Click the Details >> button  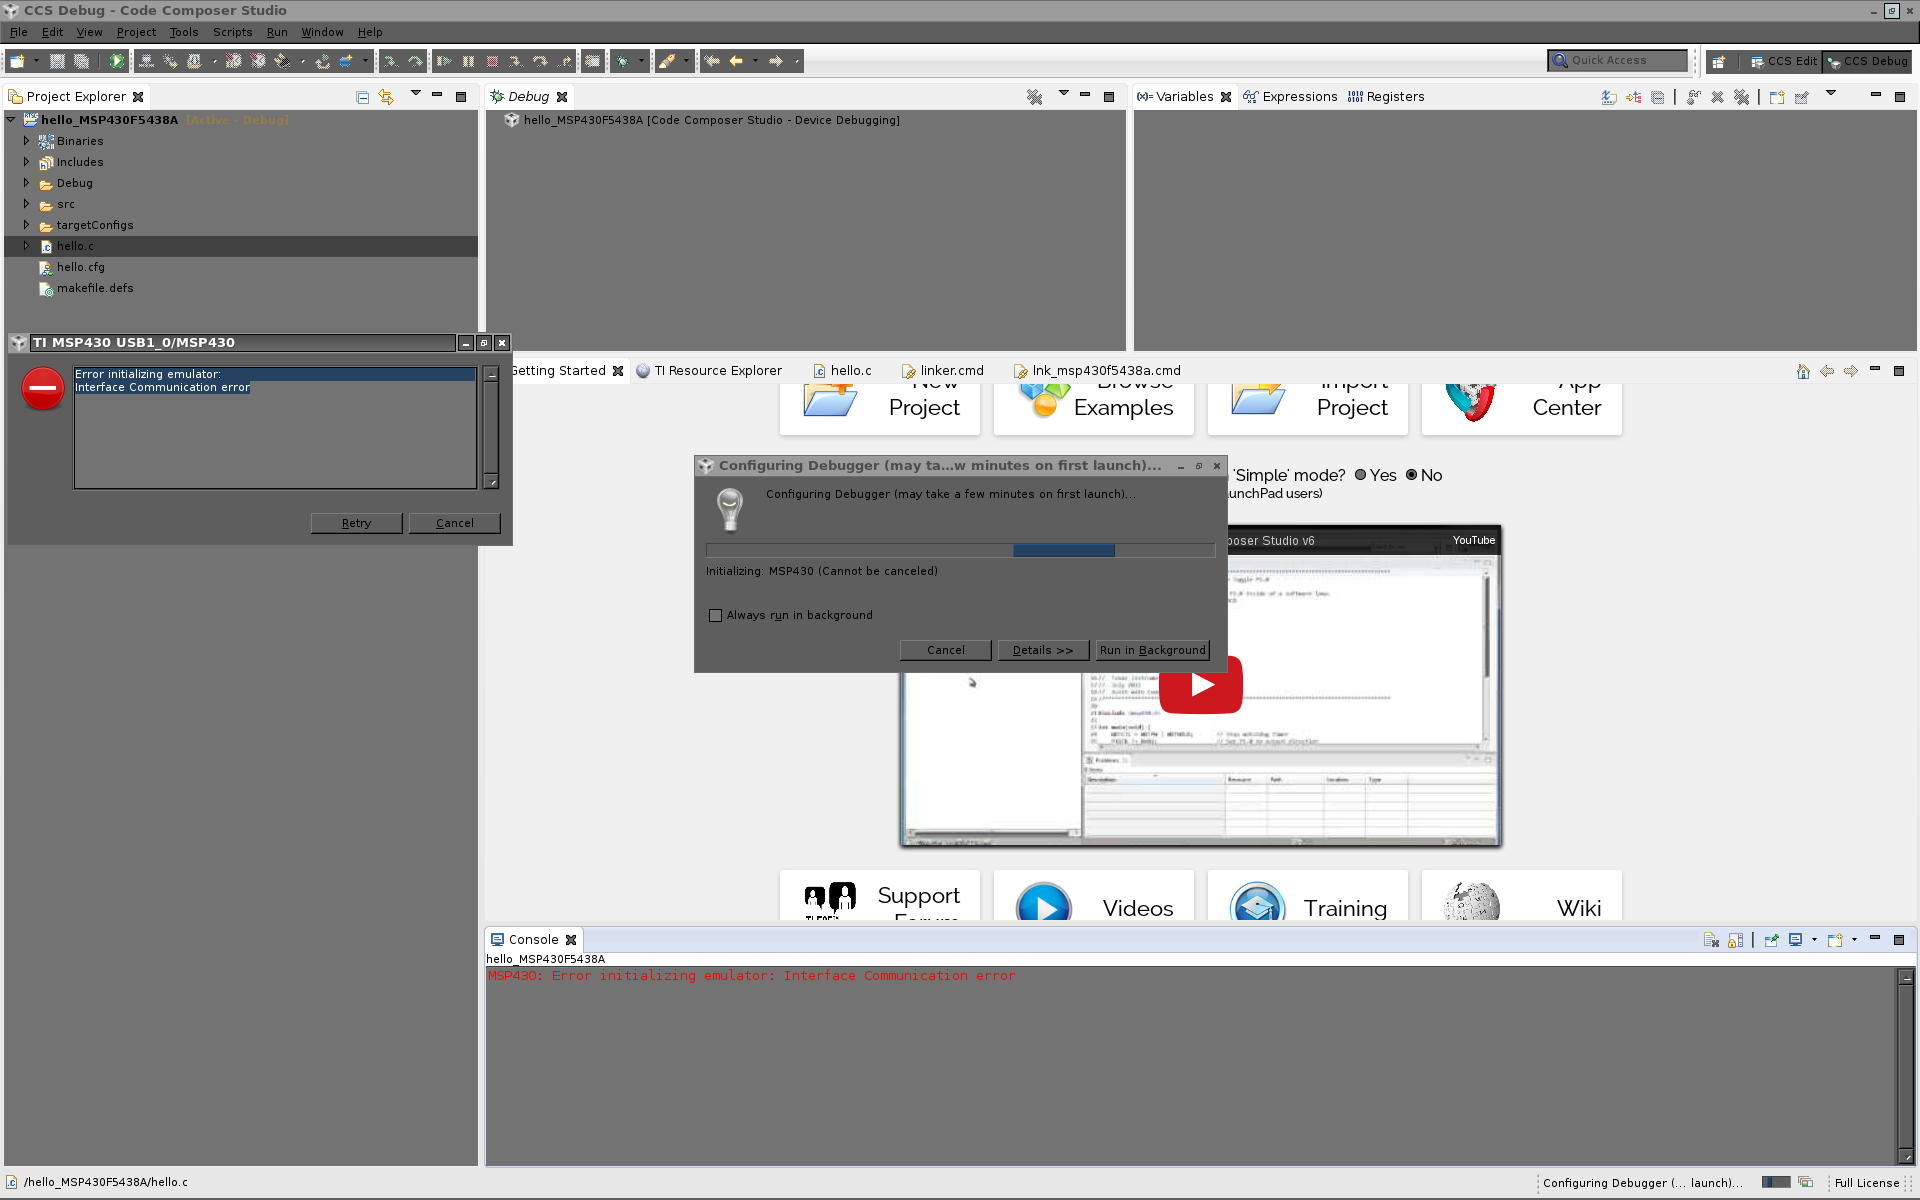(1042, 650)
